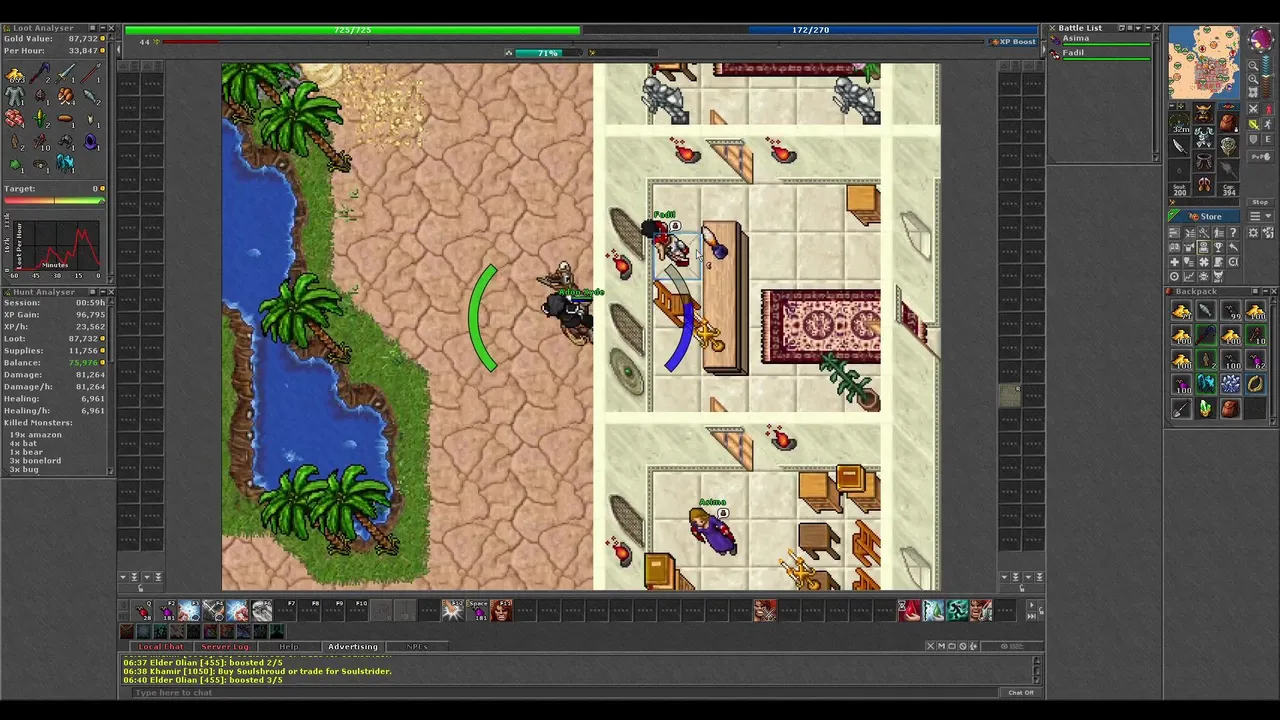Click the XP Boost button

click(1014, 42)
